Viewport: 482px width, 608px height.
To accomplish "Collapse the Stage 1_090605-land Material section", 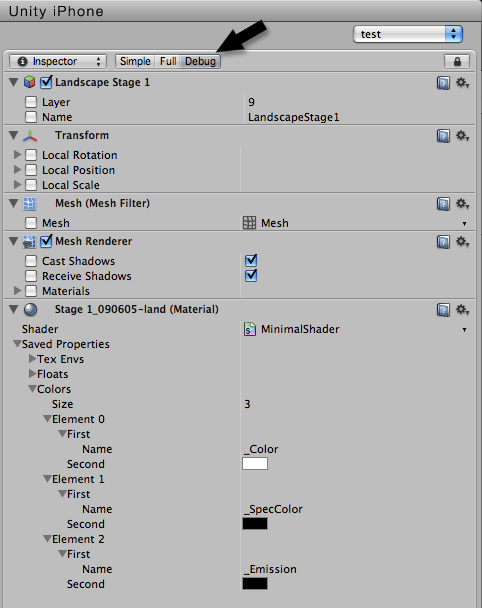I will click(x=14, y=310).
